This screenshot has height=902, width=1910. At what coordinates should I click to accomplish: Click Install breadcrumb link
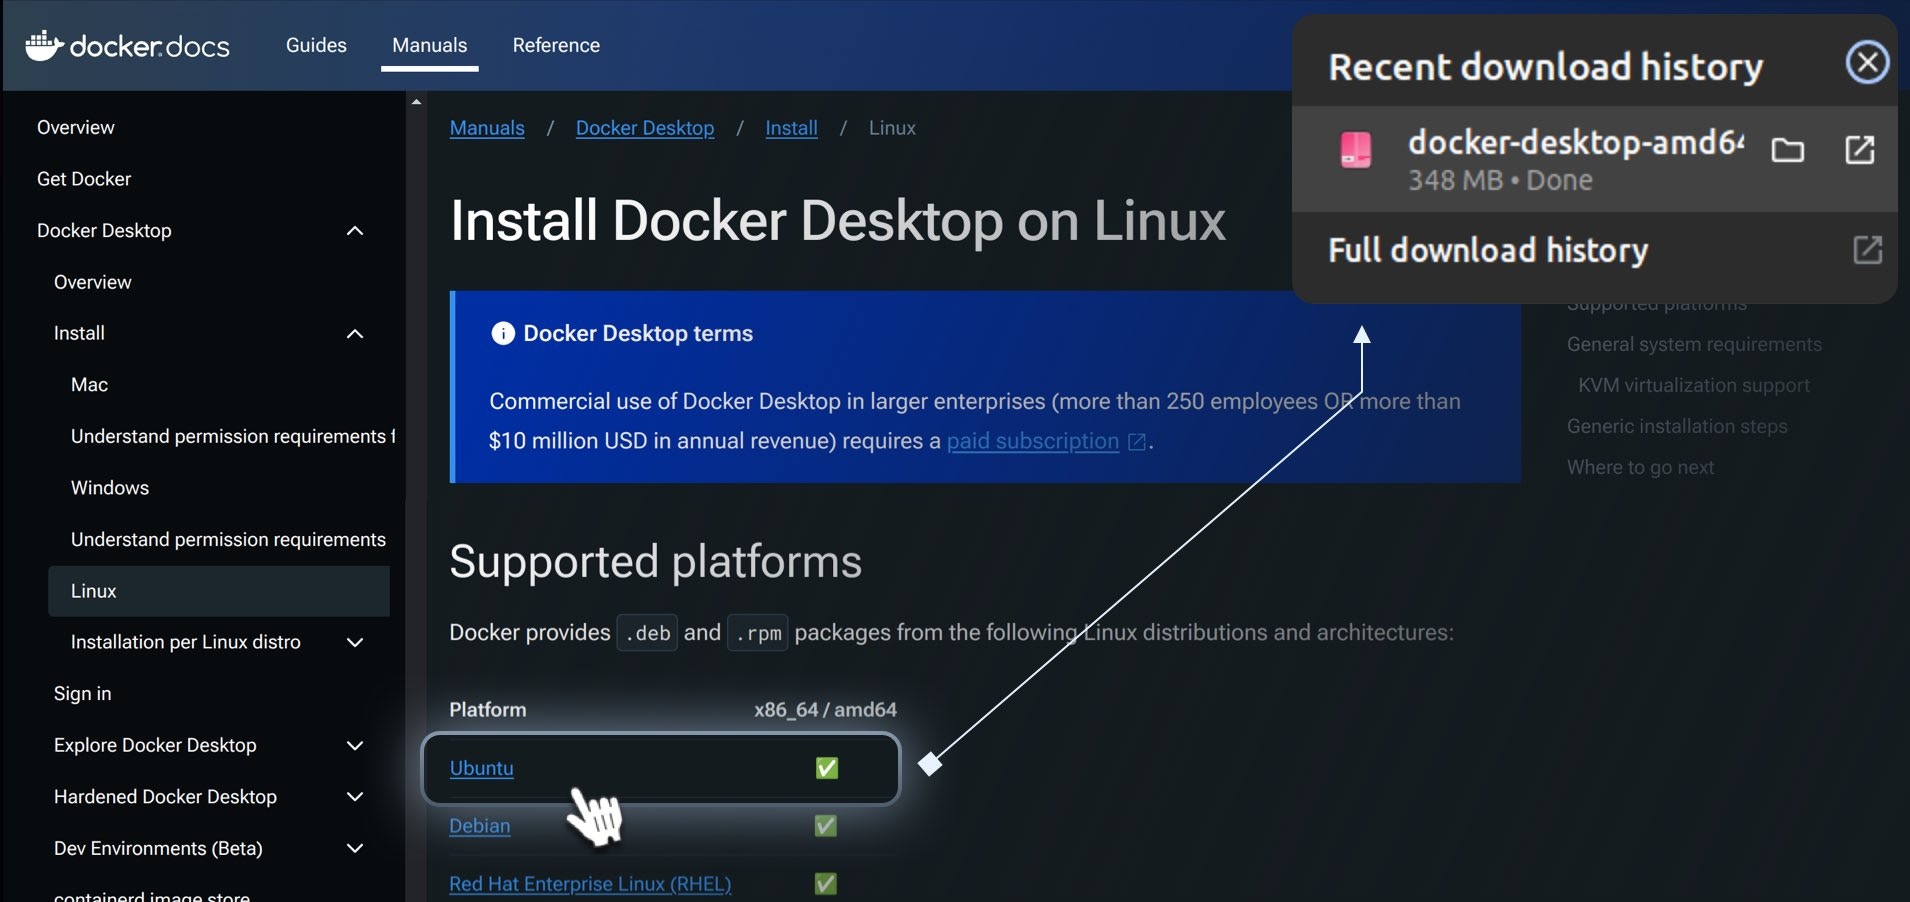pyautogui.click(x=791, y=128)
